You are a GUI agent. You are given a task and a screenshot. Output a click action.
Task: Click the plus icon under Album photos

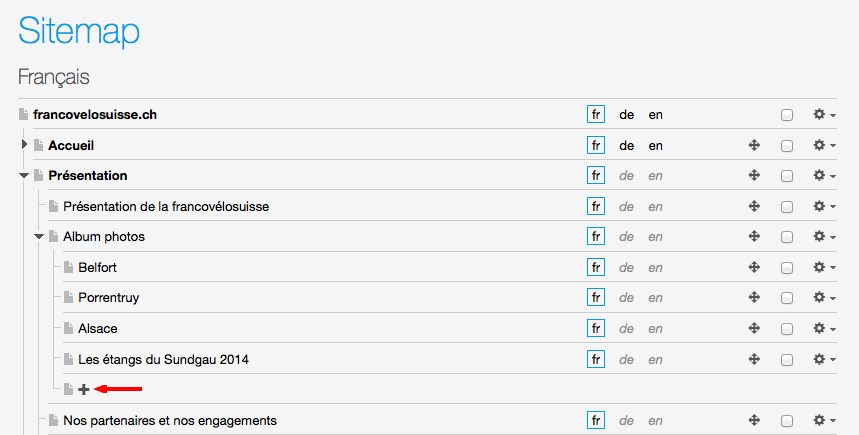(x=84, y=389)
